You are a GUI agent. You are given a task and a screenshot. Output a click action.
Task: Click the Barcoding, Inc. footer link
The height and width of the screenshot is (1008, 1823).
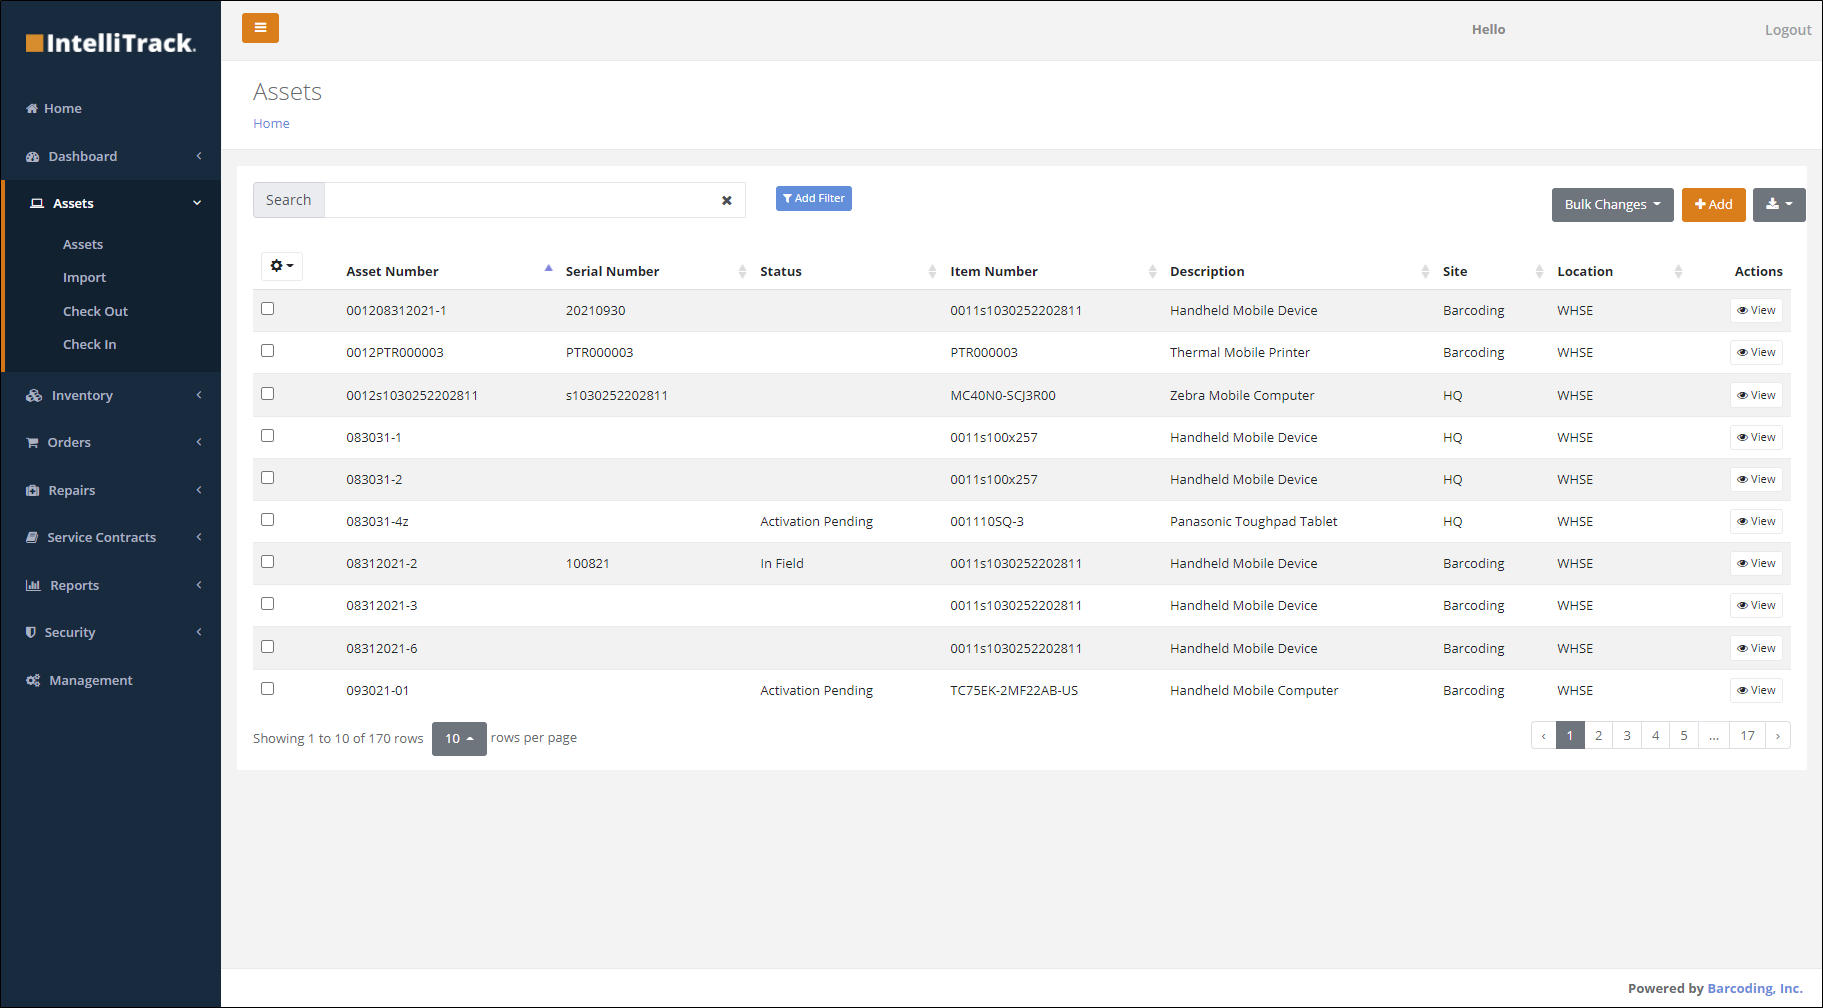click(1754, 989)
